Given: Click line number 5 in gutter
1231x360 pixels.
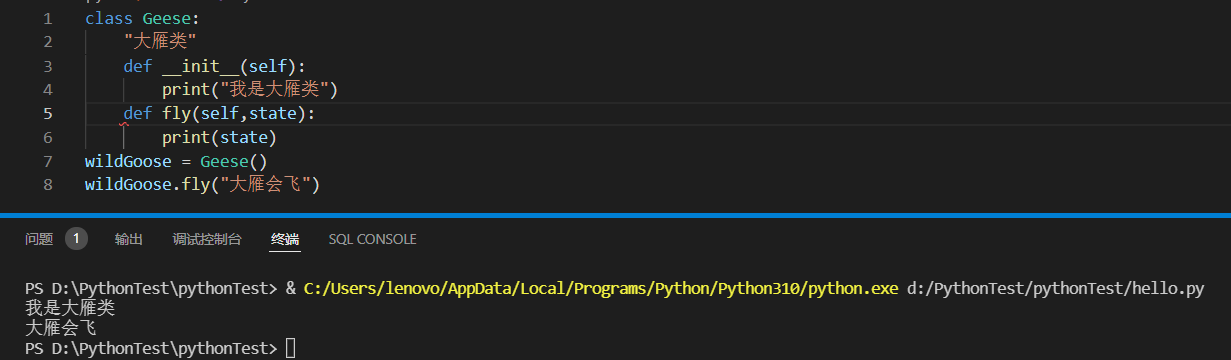Looking at the screenshot, I should [x=48, y=113].
